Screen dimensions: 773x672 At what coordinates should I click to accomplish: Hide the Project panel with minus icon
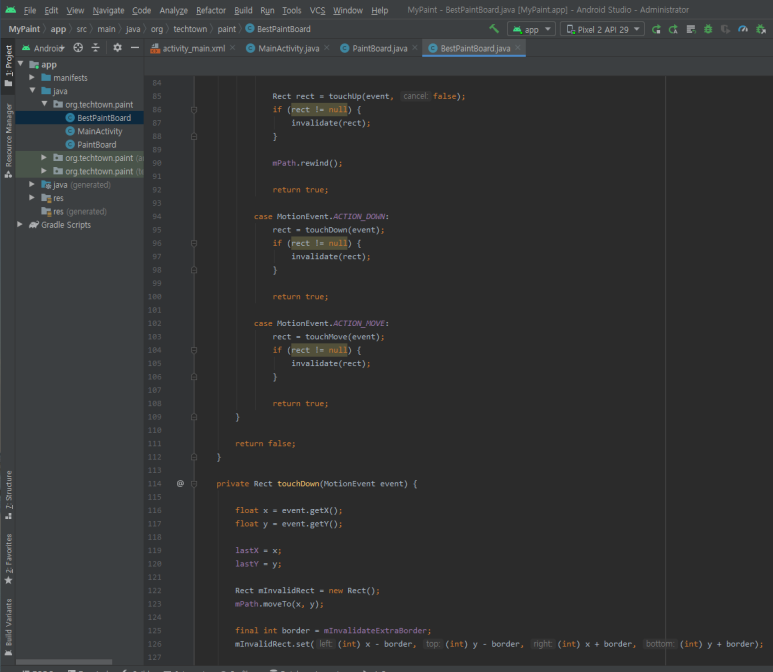point(135,47)
